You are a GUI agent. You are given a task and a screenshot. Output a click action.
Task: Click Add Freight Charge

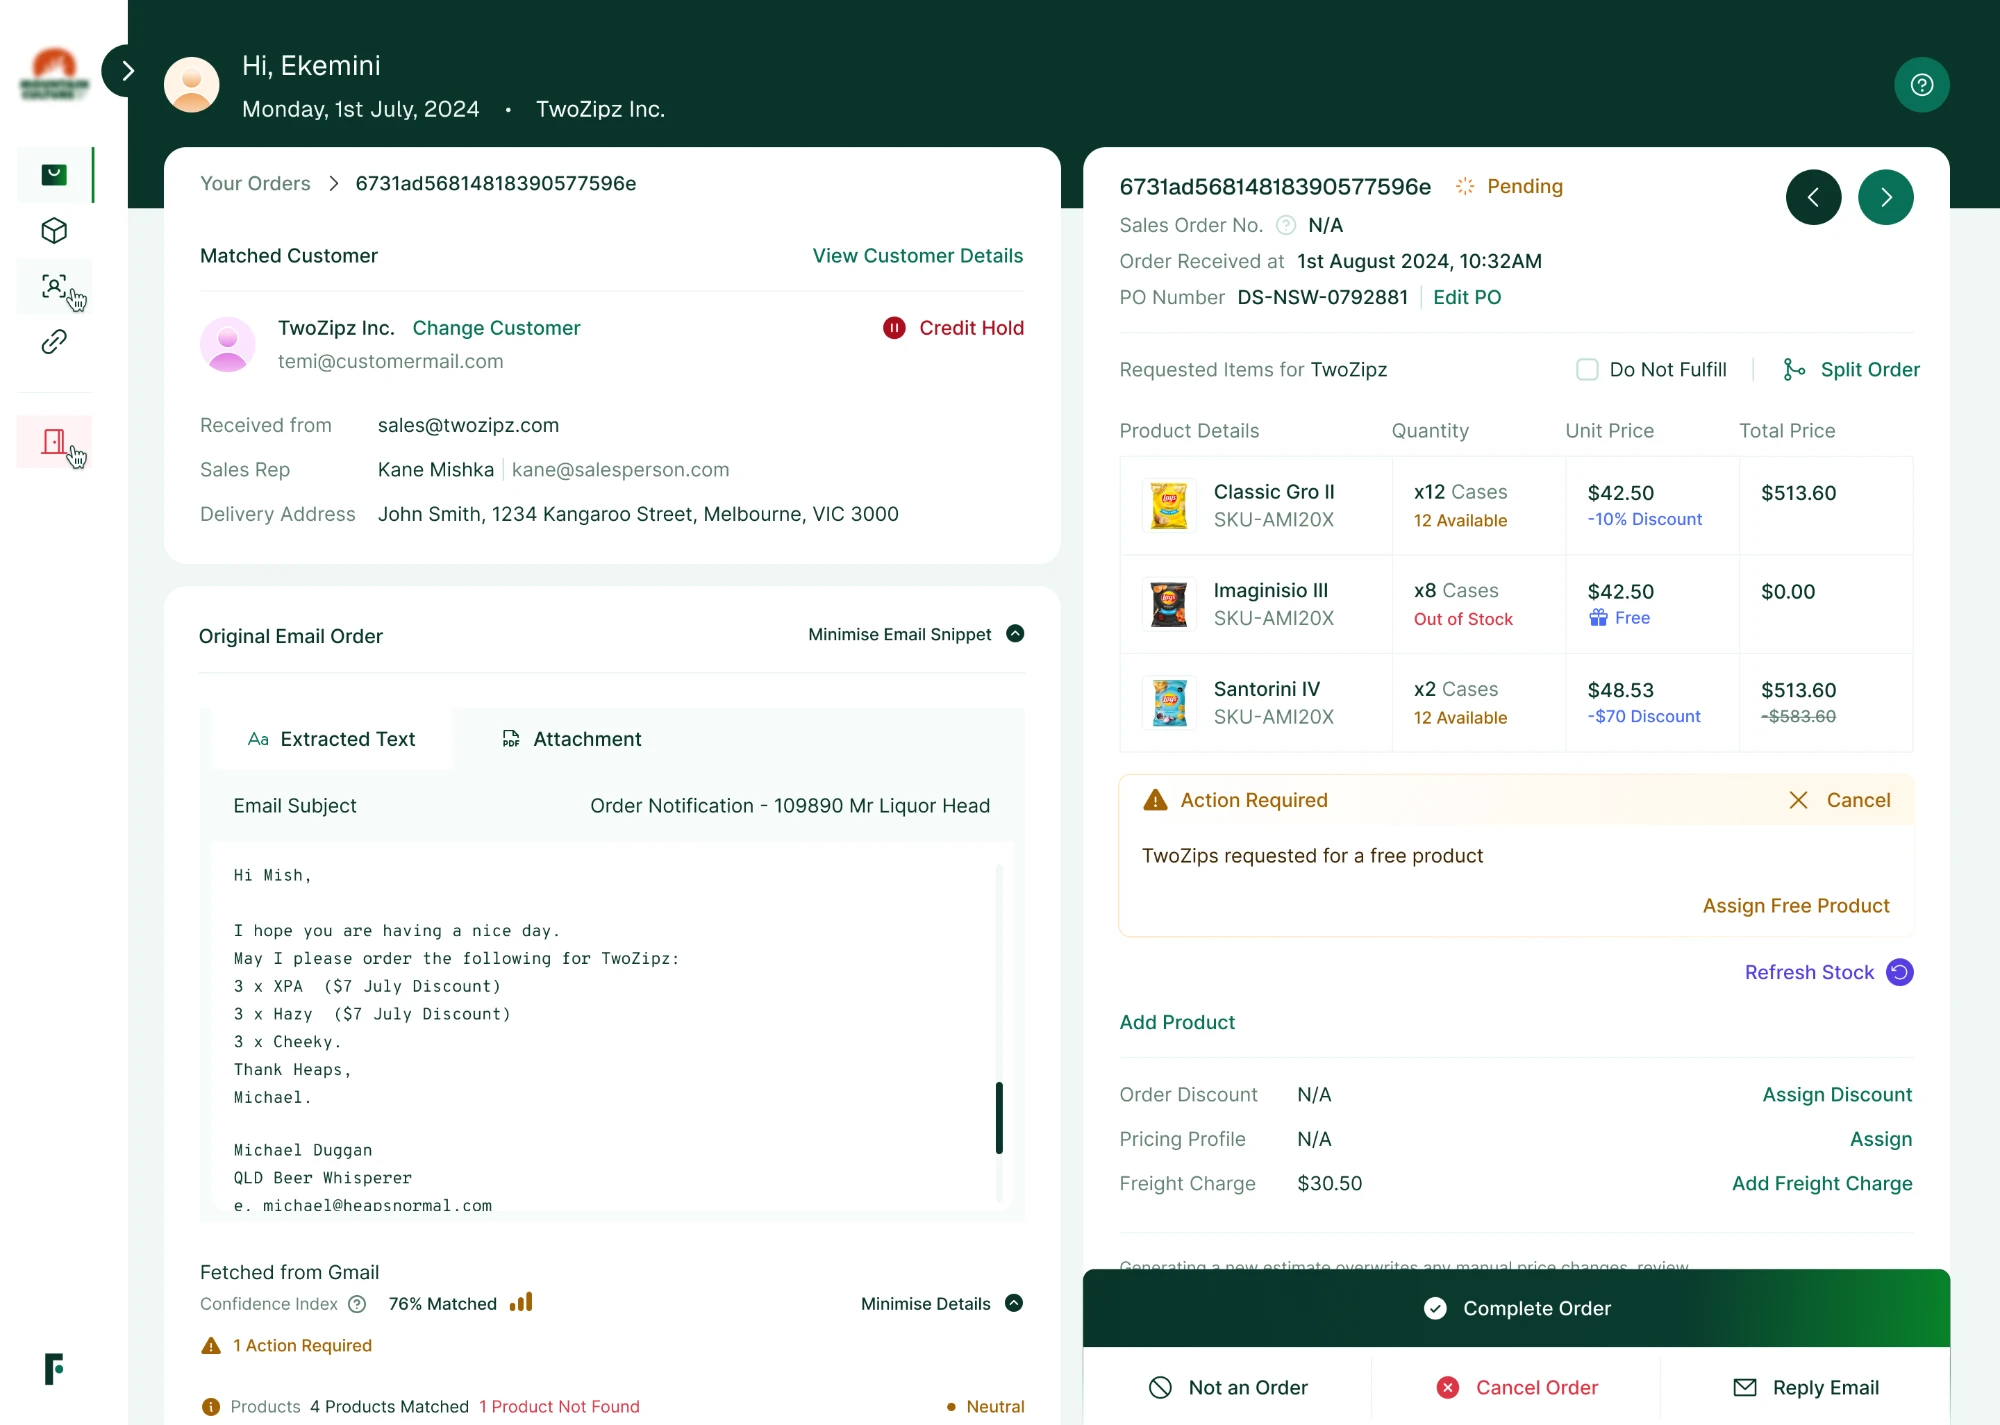click(x=1822, y=1184)
